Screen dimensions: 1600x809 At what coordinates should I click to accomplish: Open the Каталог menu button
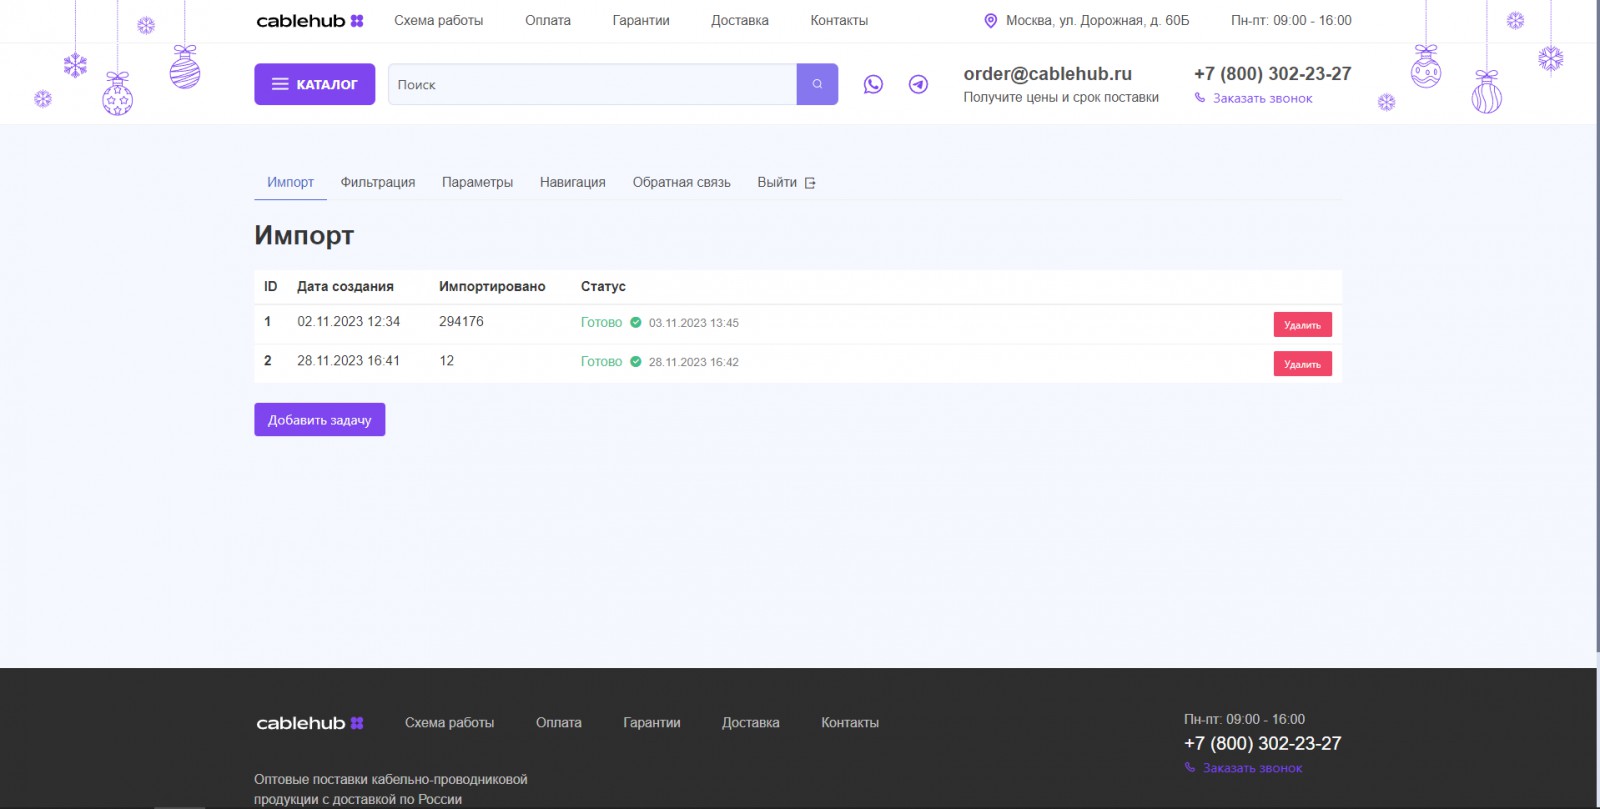click(x=314, y=84)
